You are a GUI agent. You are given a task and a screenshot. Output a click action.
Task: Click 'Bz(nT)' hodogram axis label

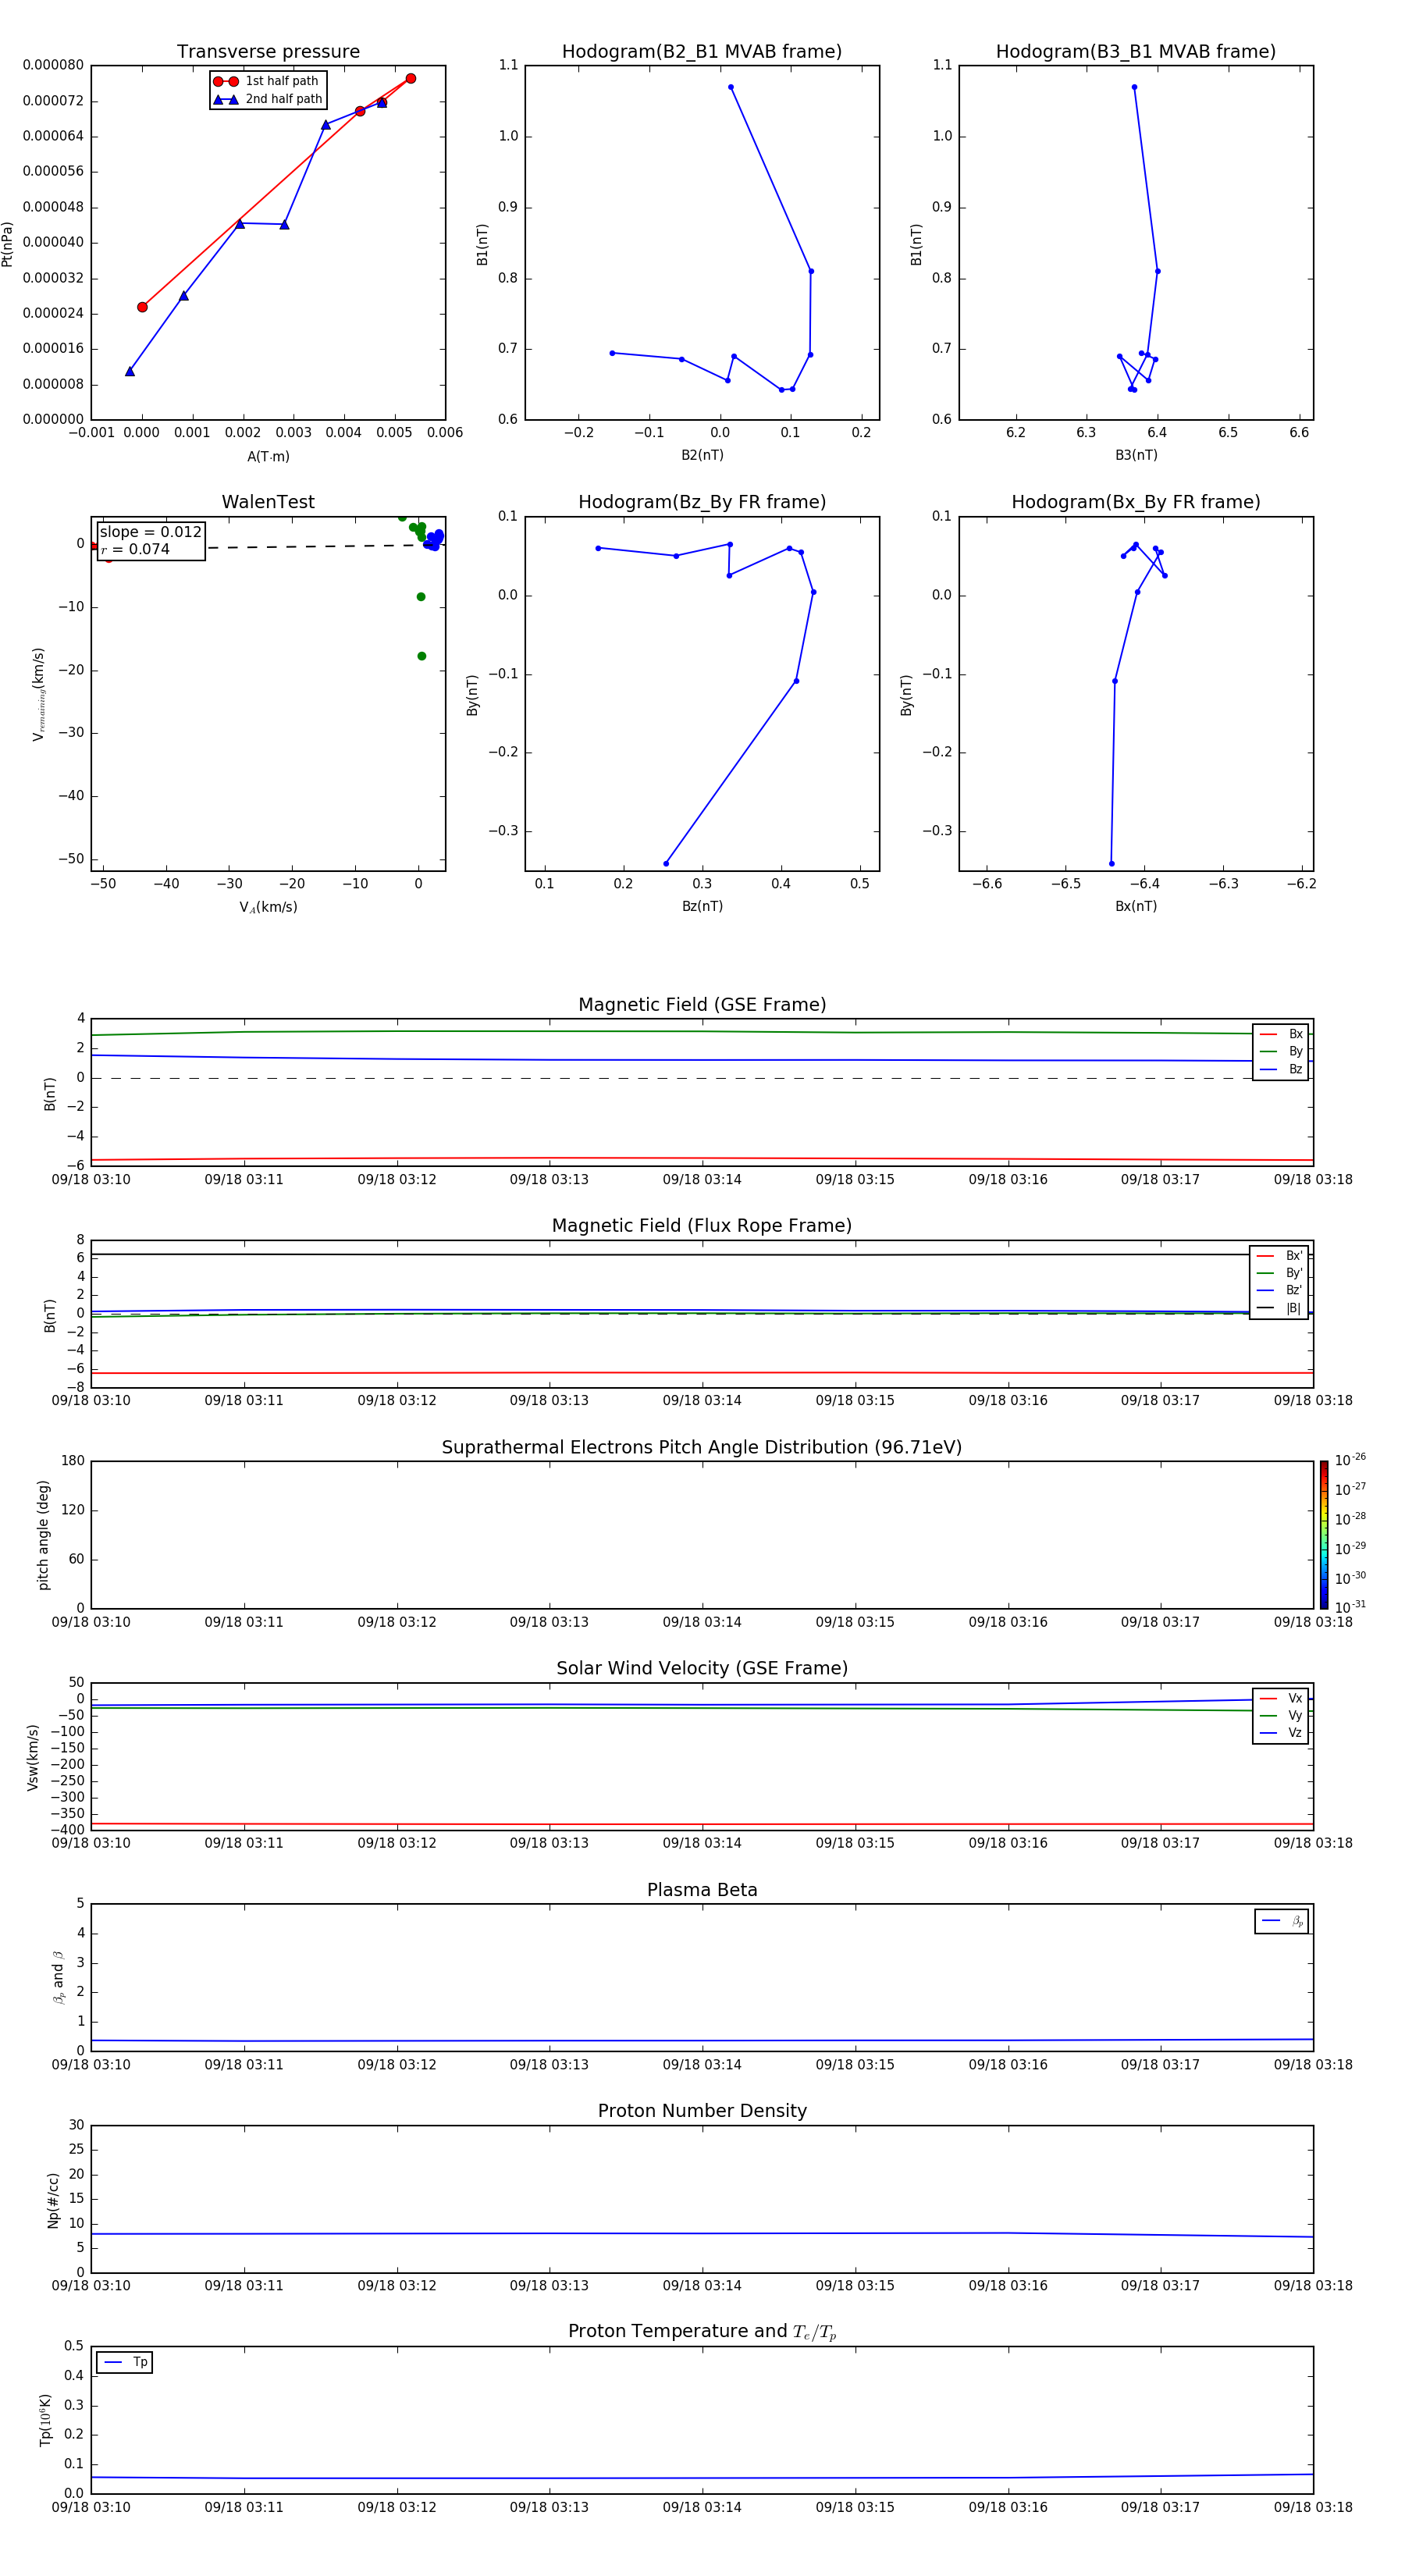702,906
